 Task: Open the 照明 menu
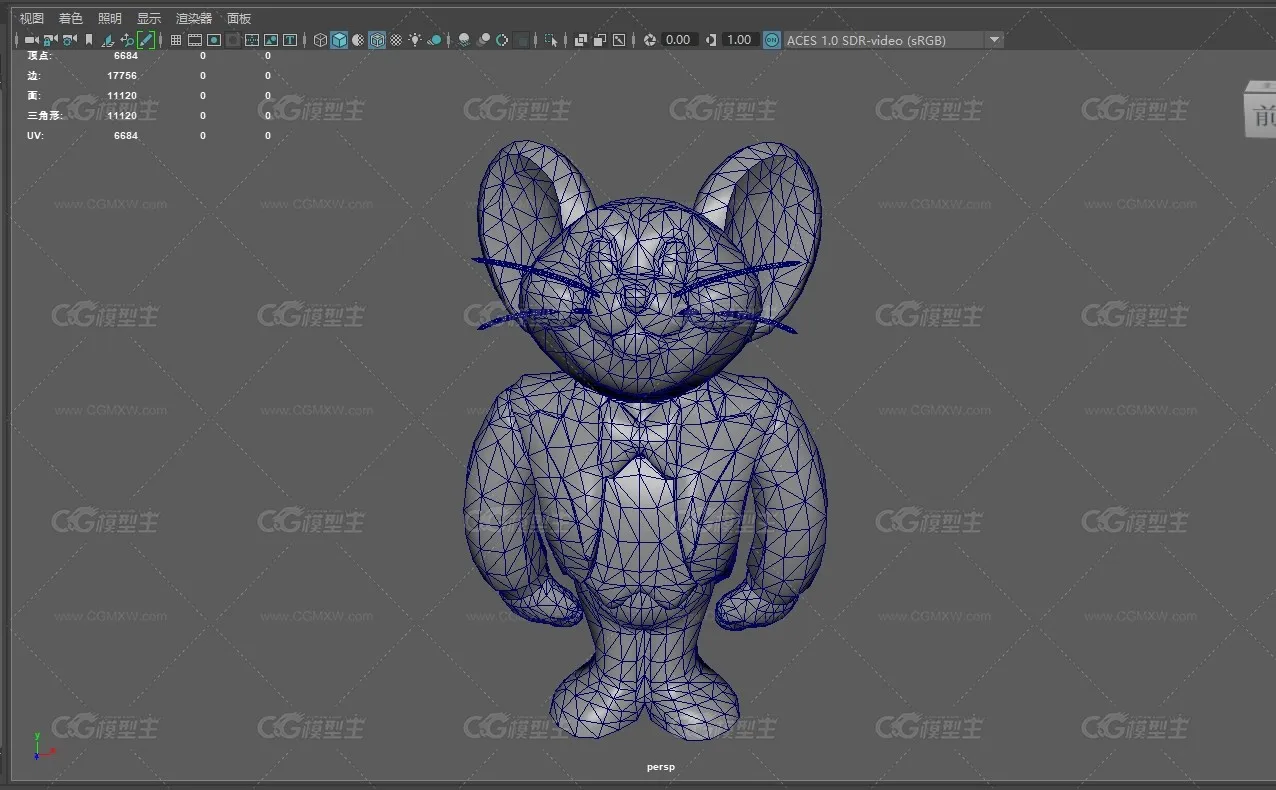pyautogui.click(x=110, y=18)
